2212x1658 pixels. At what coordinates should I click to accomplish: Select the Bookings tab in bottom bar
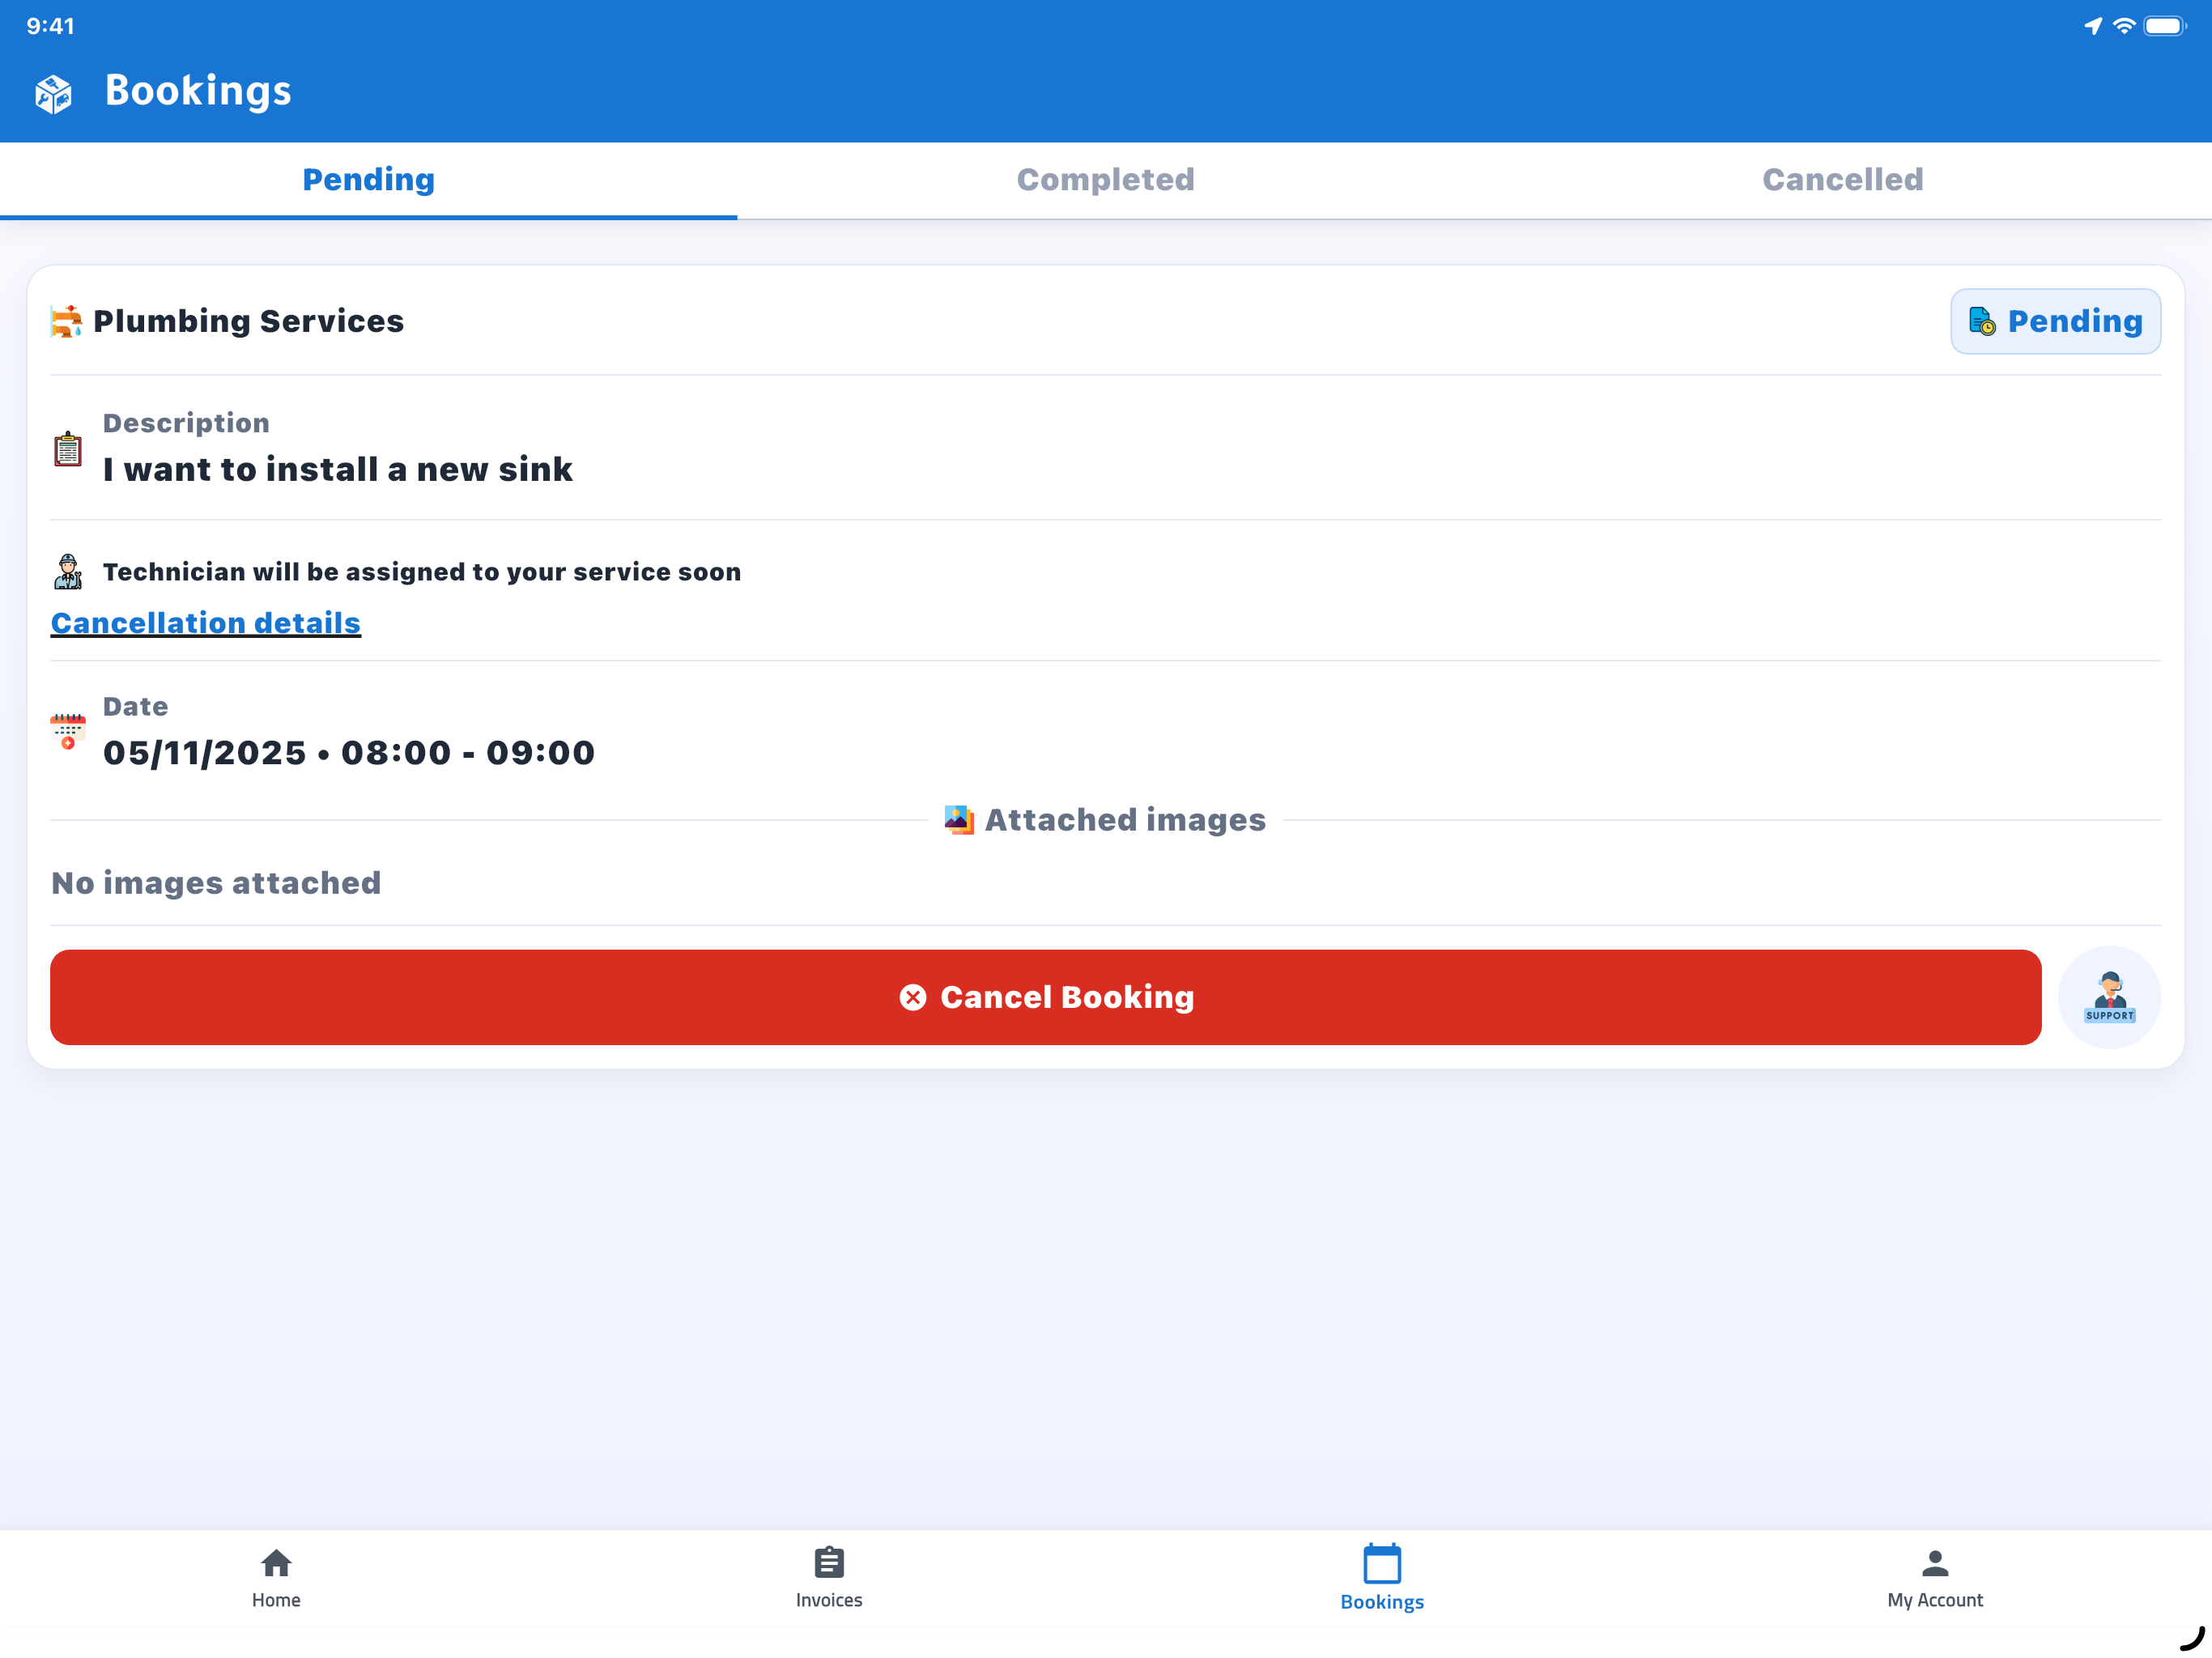(x=1382, y=1578)
